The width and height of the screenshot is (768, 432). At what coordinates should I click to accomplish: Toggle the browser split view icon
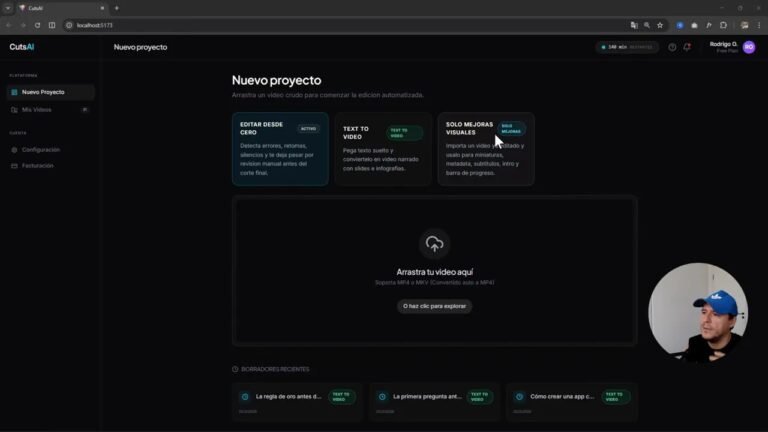coord(52,25)
